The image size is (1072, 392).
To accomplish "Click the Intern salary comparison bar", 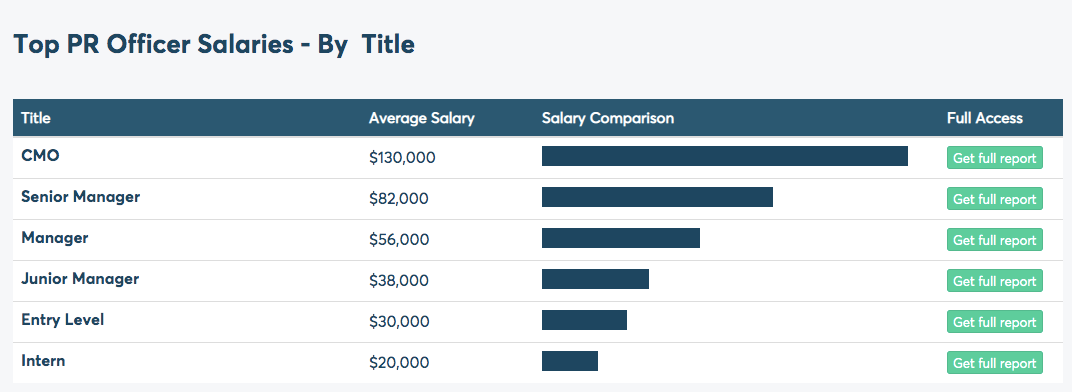I will coord(570,361).
